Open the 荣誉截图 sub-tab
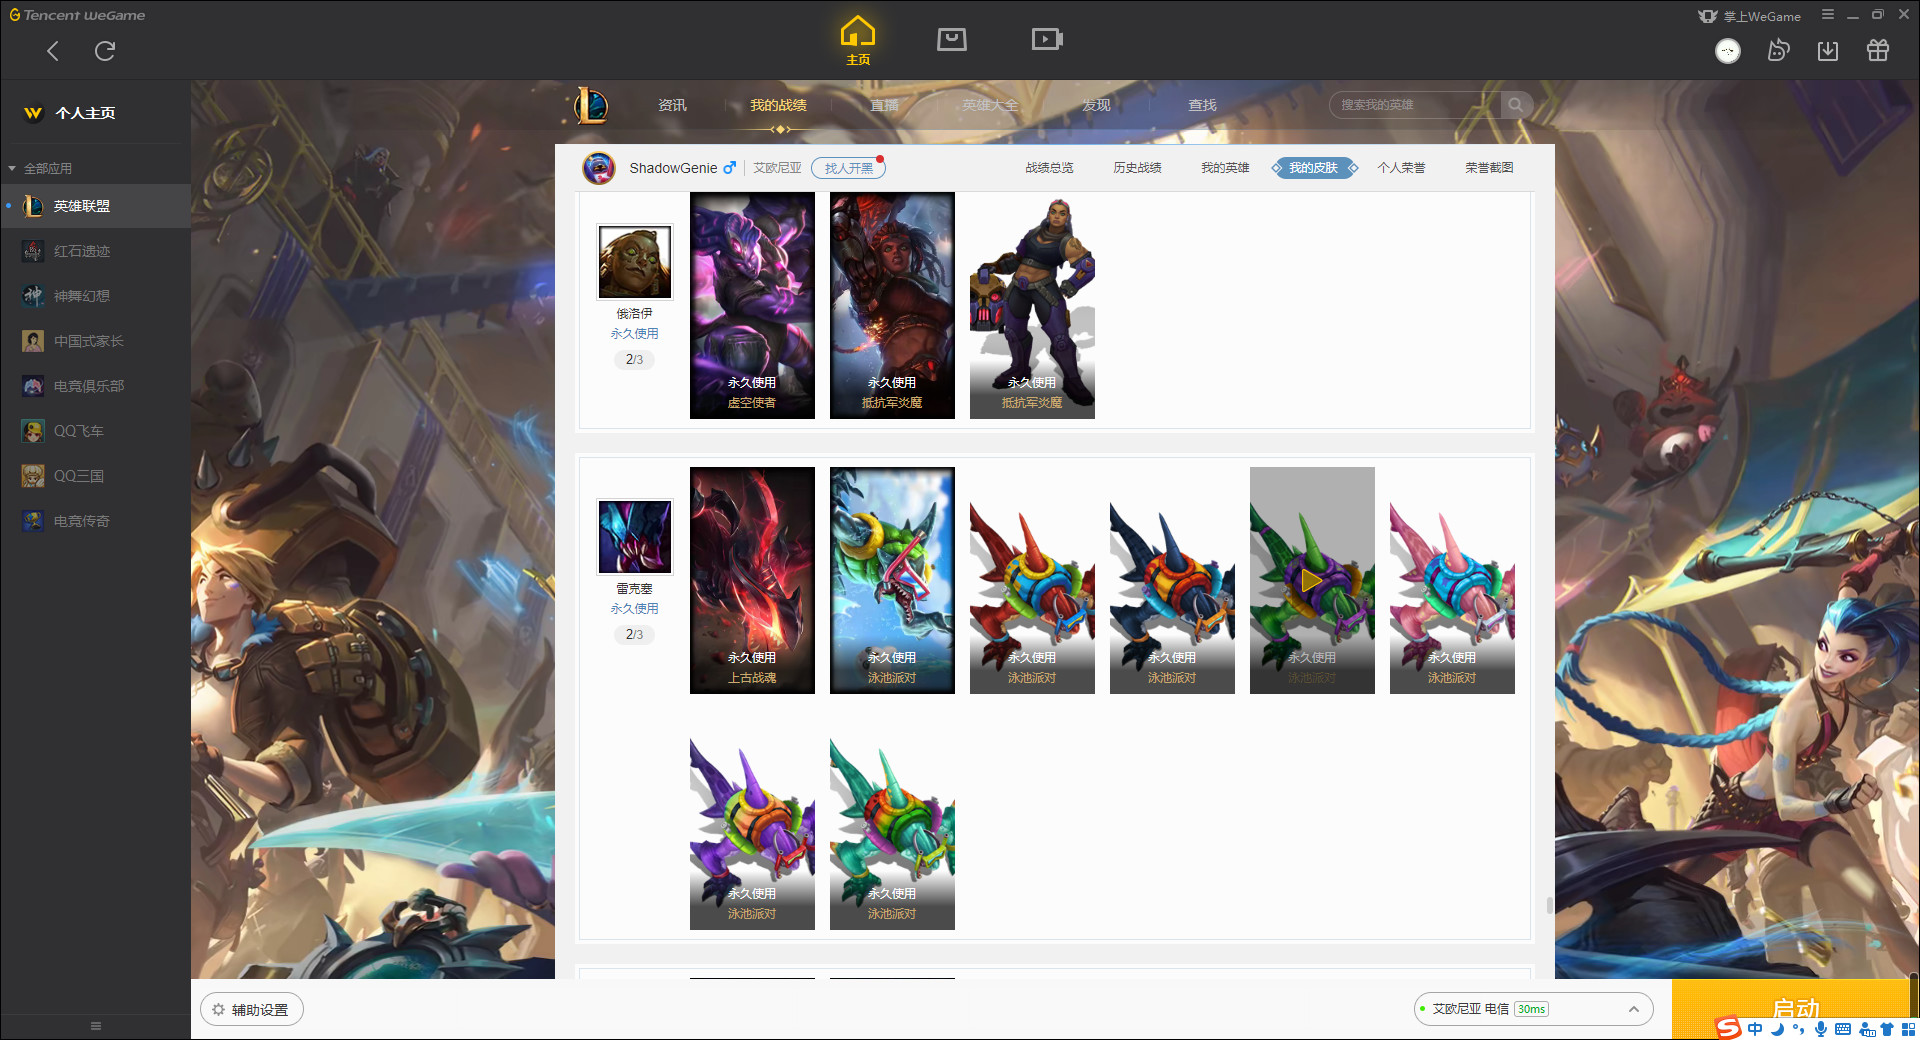The height and width of the screenshot is (1040, 1920). (x=1489, y=168)
